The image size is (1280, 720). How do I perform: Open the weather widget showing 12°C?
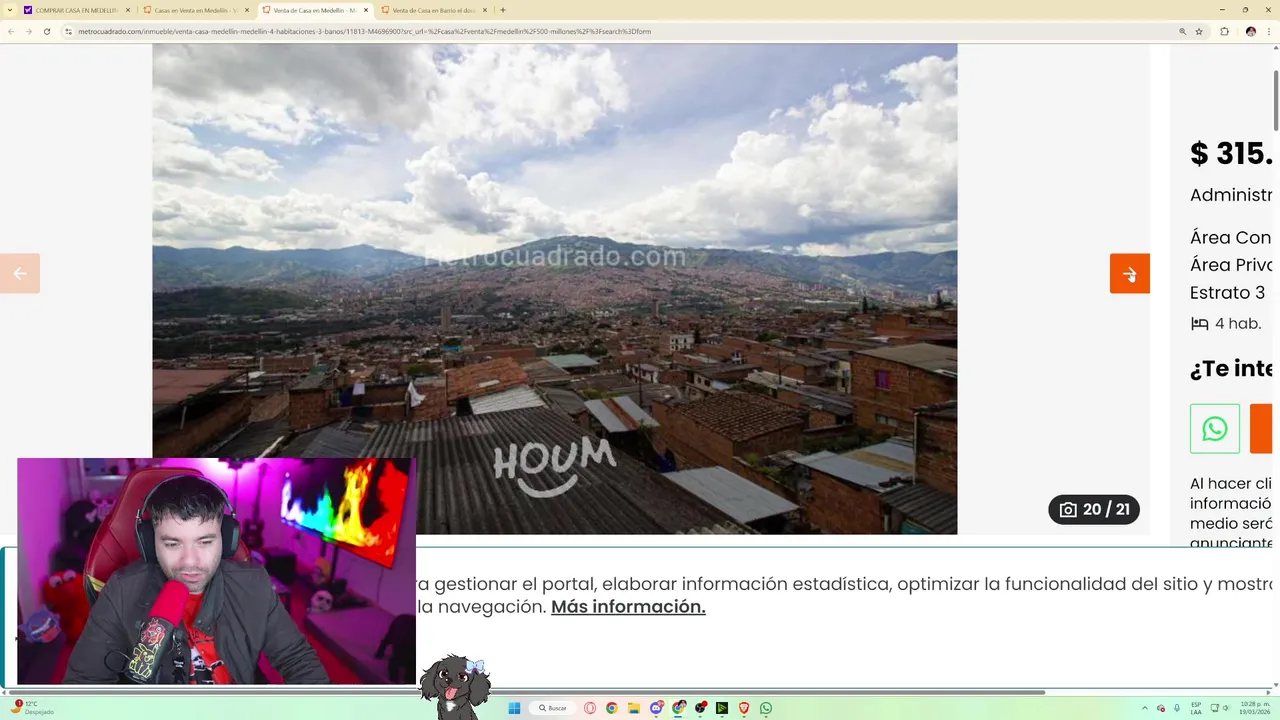34,708
